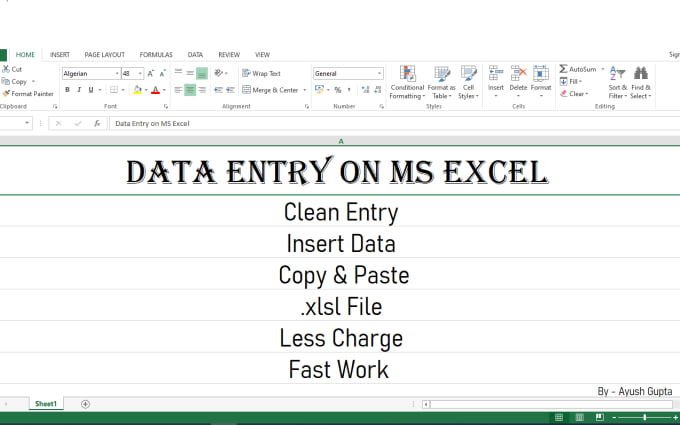The width and height of the screenshot is (680, 425).
Task: Click the Copy icon
Action: tap(6, 81)
